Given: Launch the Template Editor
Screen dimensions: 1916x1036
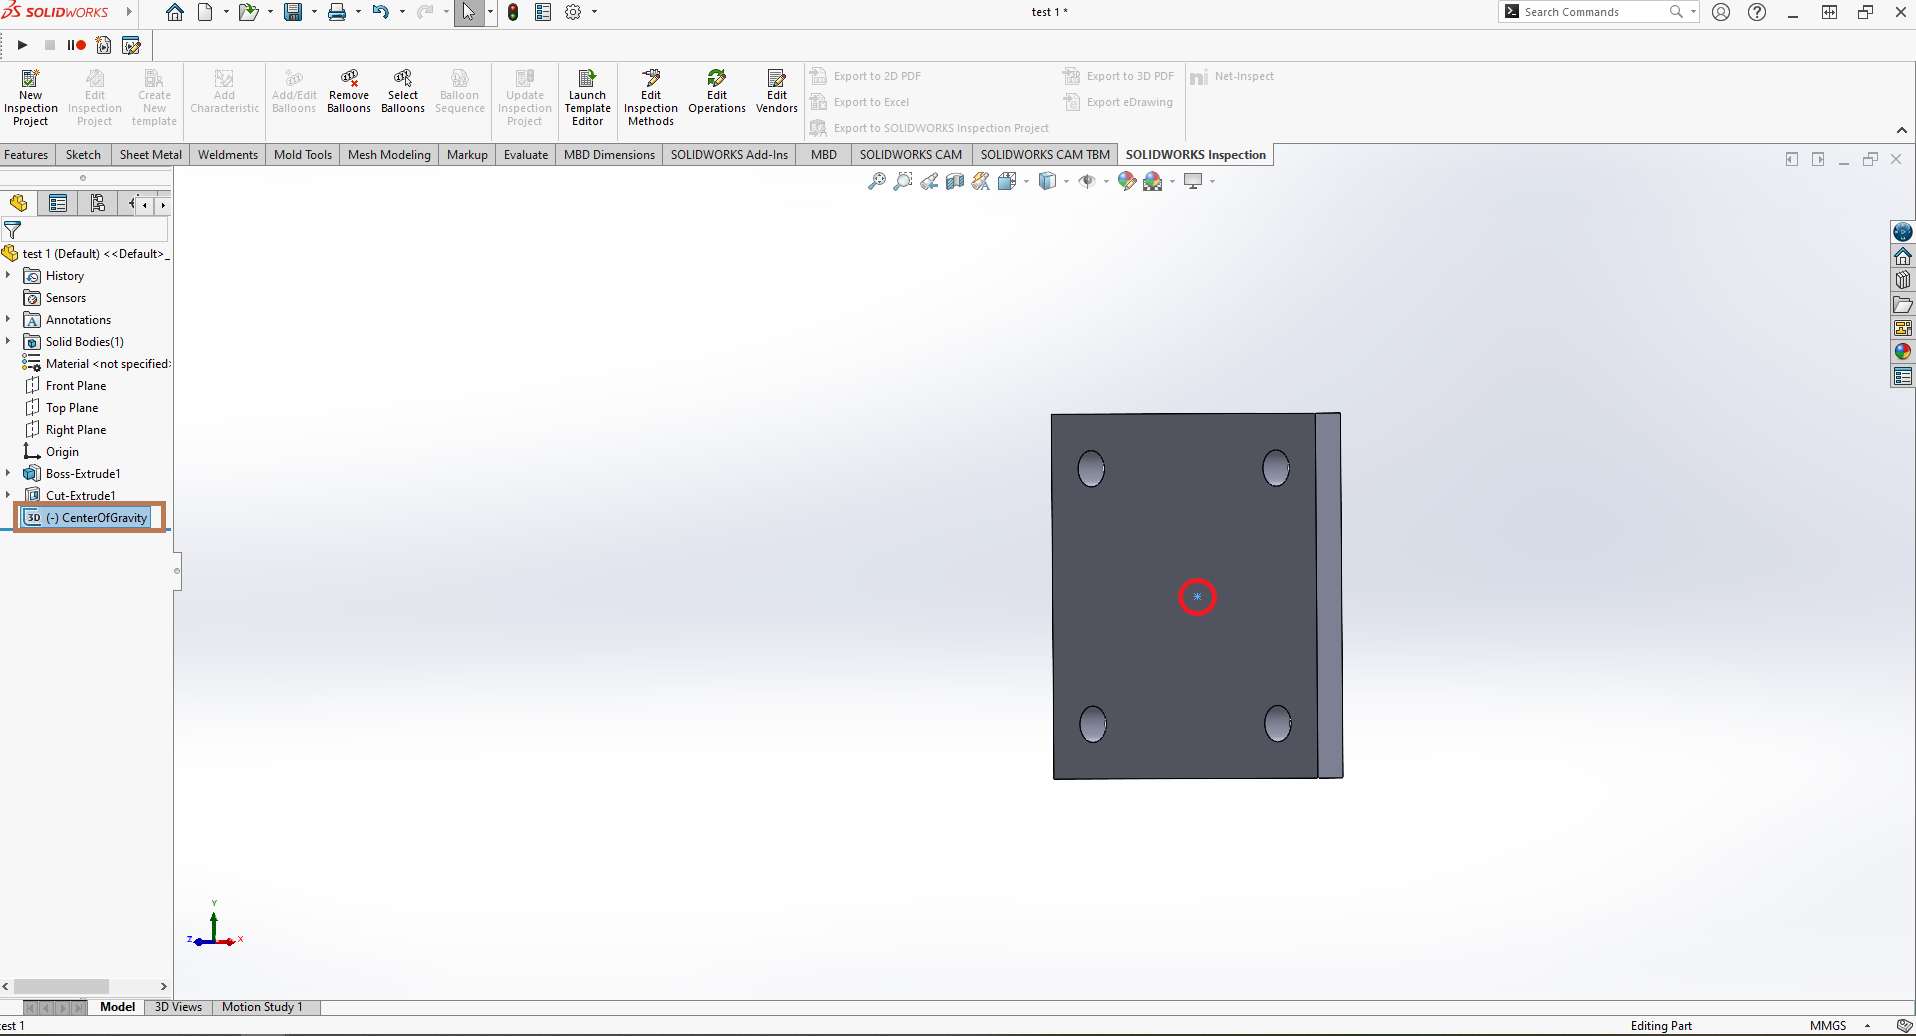Looking at the screenshot, I should 587,95.
